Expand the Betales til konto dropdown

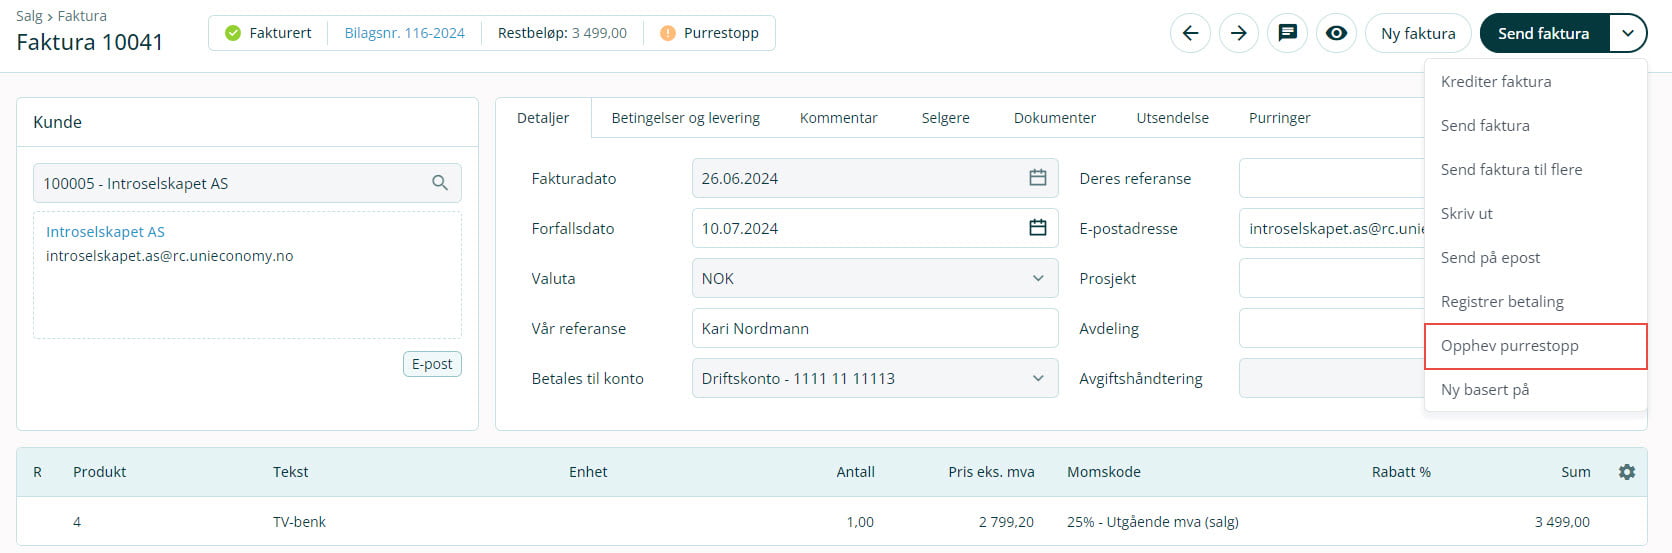pos(1037,378)
